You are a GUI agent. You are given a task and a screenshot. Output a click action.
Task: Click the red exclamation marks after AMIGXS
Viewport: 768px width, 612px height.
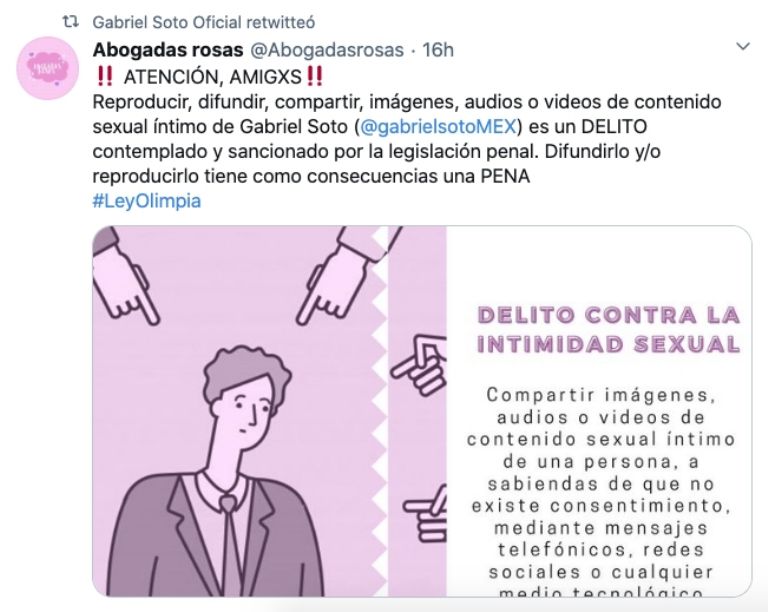tap(314, 76)
